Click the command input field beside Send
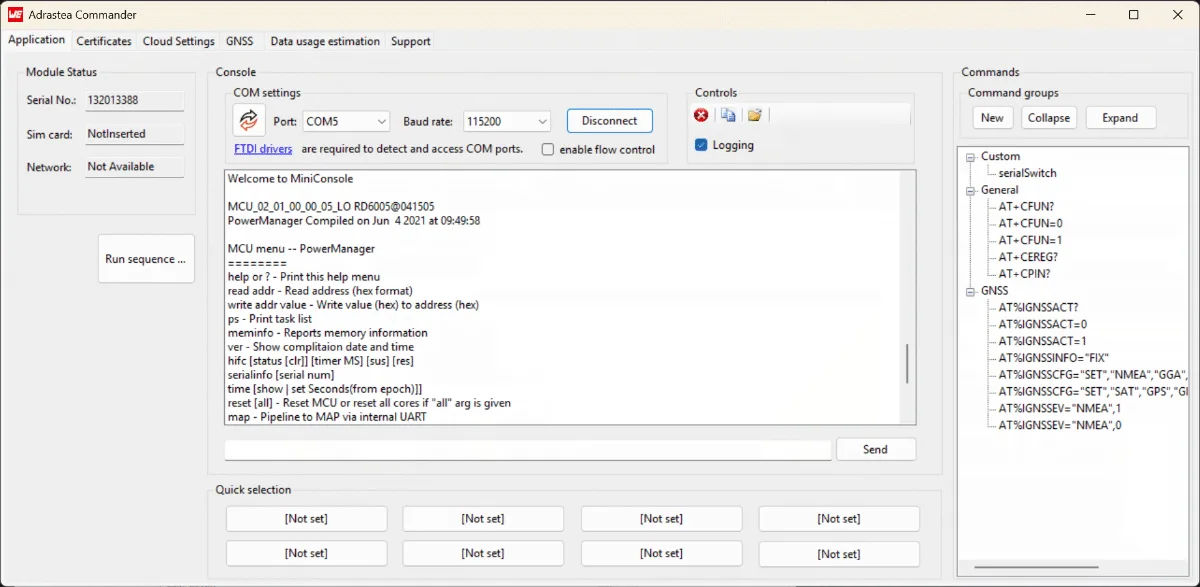 (x=527, y=450)
